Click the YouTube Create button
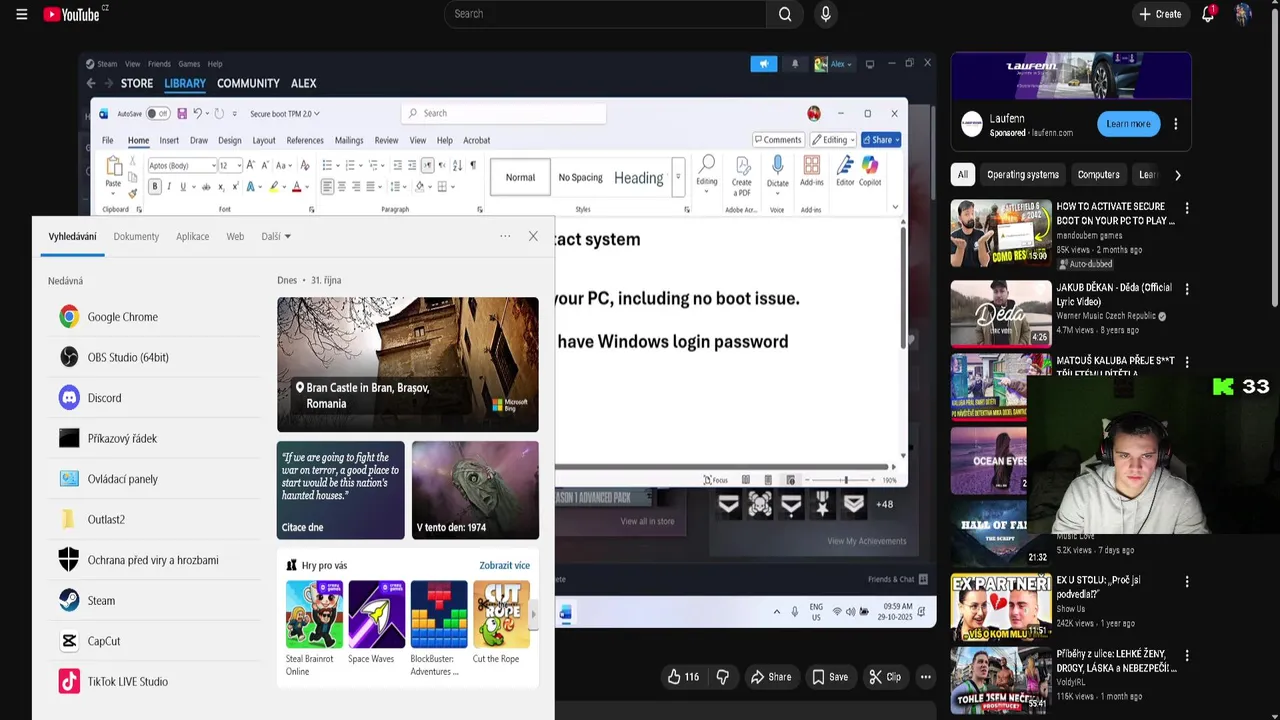This screenshot has width=1280, height=720. [1159, 14]
